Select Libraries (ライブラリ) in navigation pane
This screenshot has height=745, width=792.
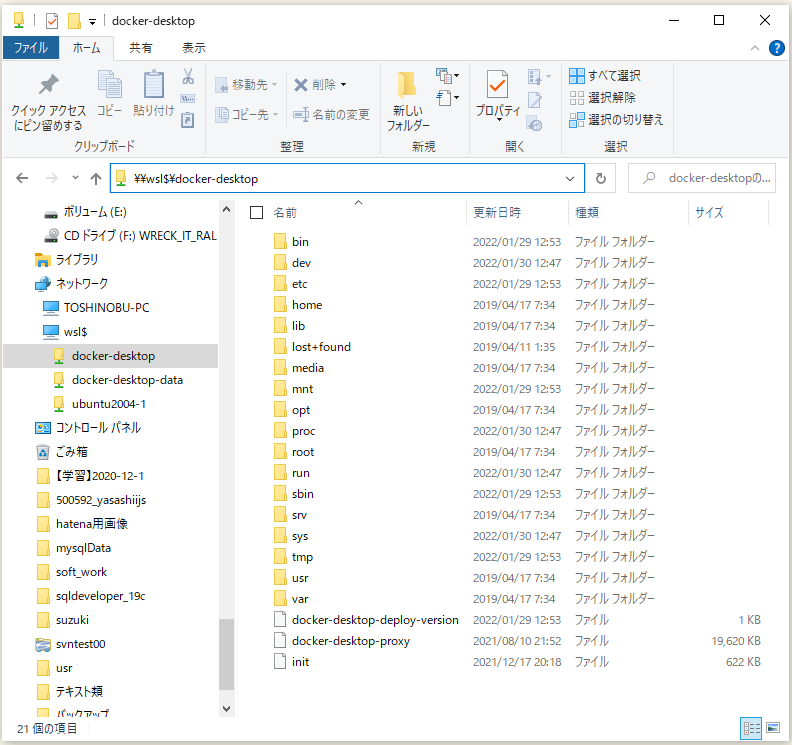(66, 260)
